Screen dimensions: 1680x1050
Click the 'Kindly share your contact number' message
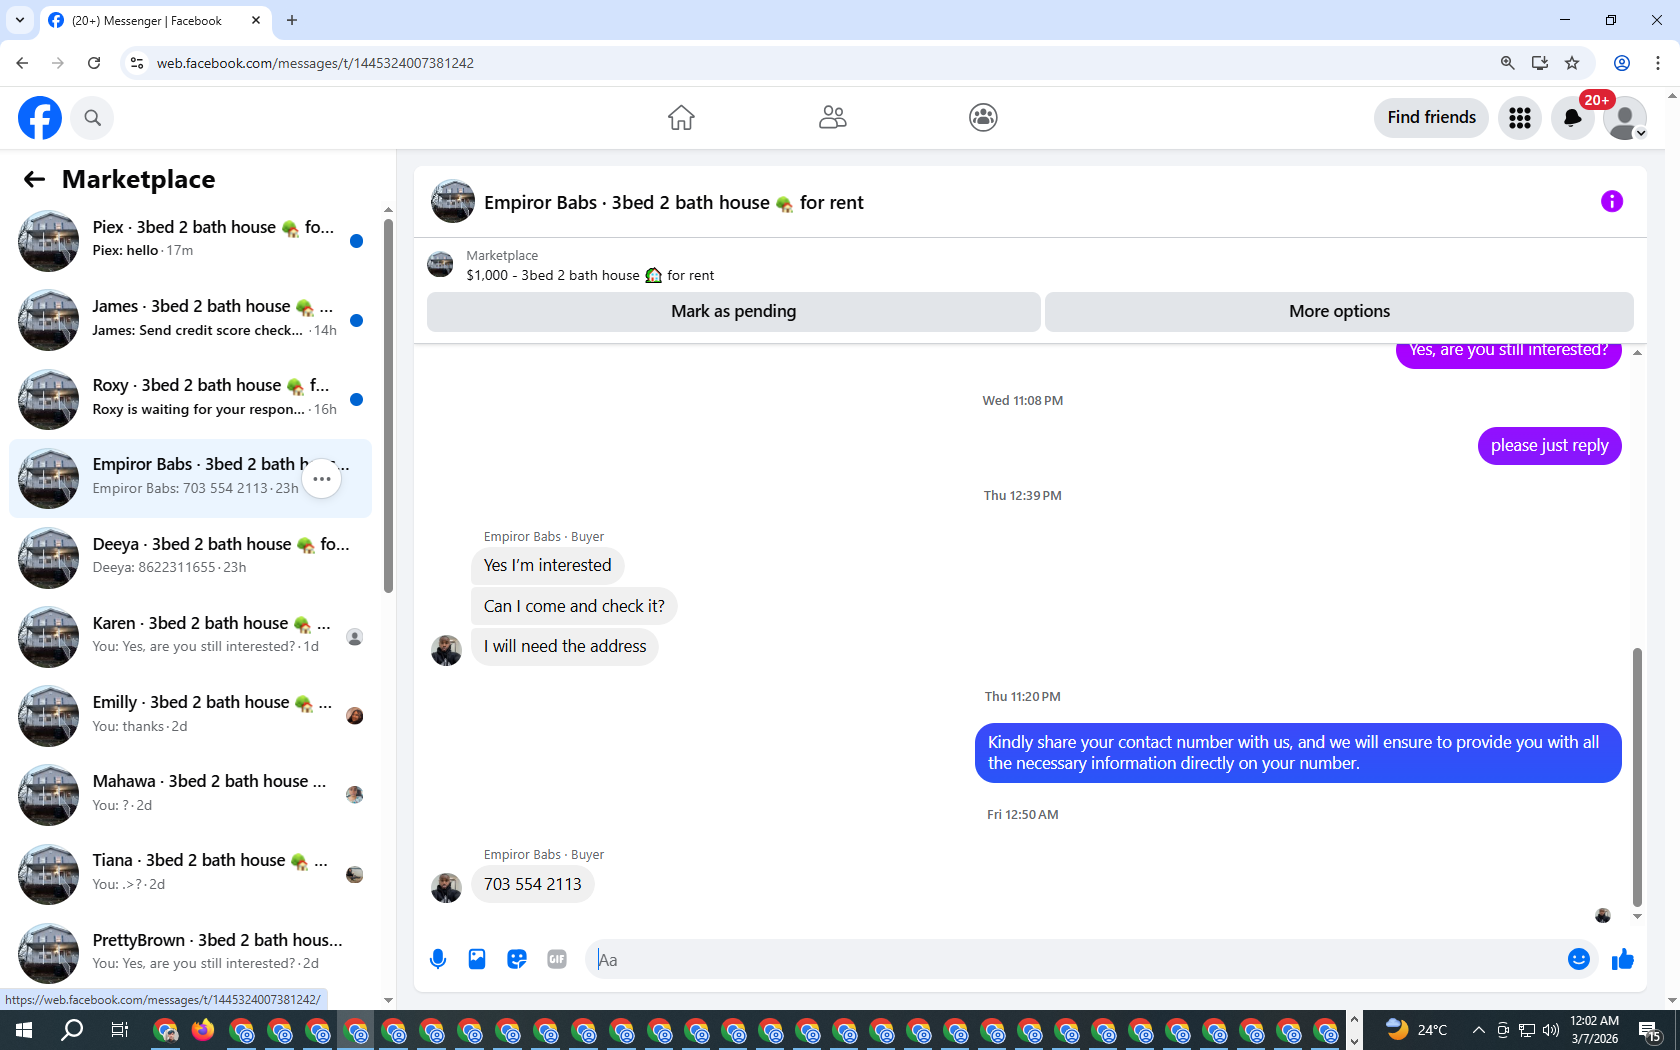(x=1297, y=753)
